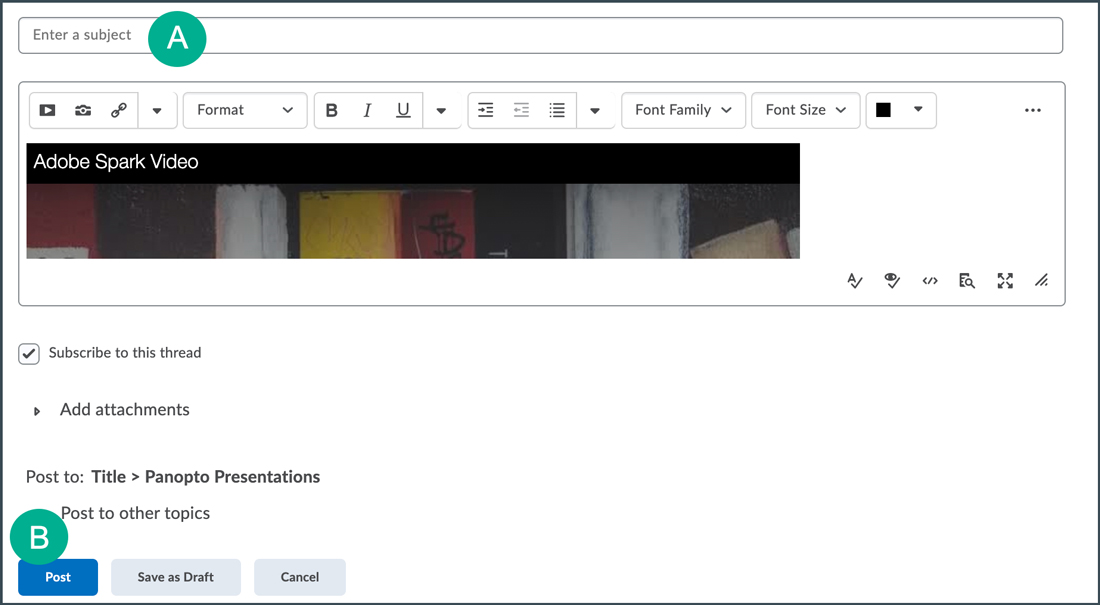Click the Enter a subject field
Screen dimensions: 1100x605
point(540,35)
